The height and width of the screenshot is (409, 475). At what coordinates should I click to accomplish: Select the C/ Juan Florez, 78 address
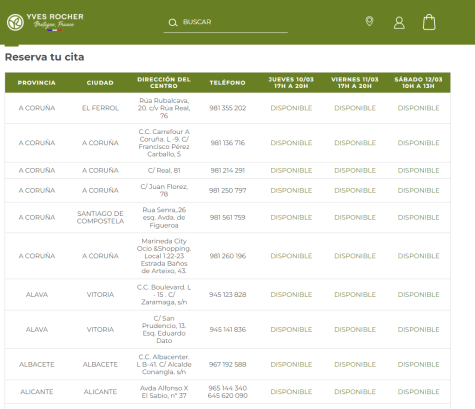coord(164,190)
